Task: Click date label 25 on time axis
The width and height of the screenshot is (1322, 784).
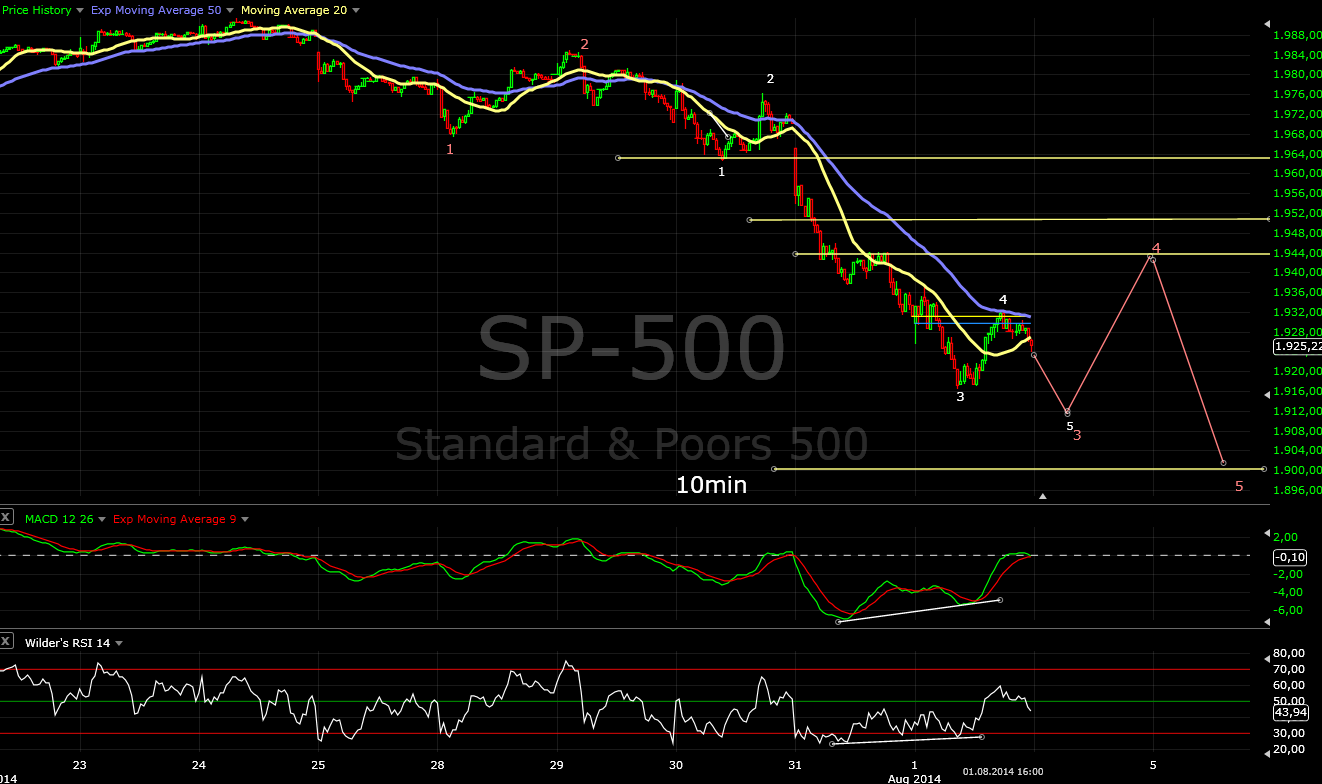Action: pos(318,765)
